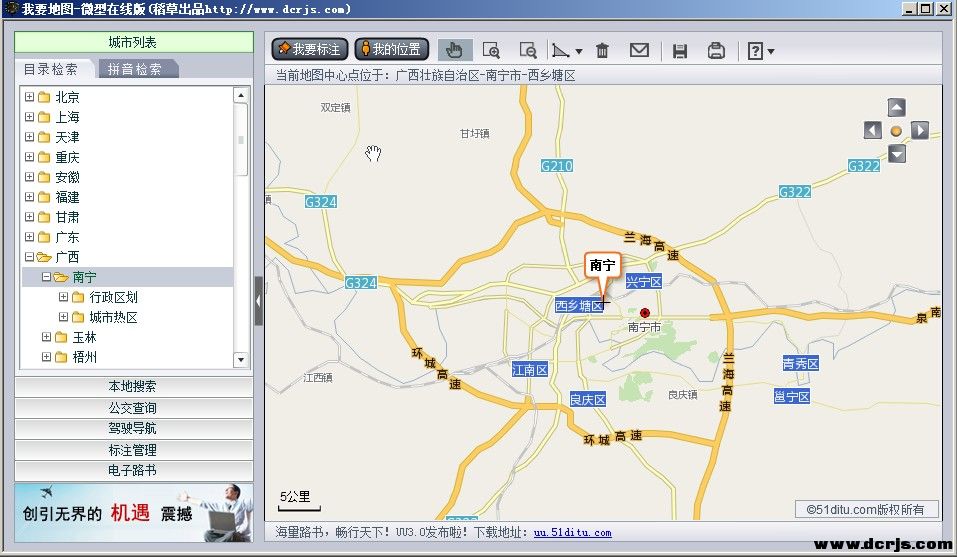Save the map with floppy disk icon
Image resolution: width=957 pixels, height=557 pixels.
click(x=680, y=50)
